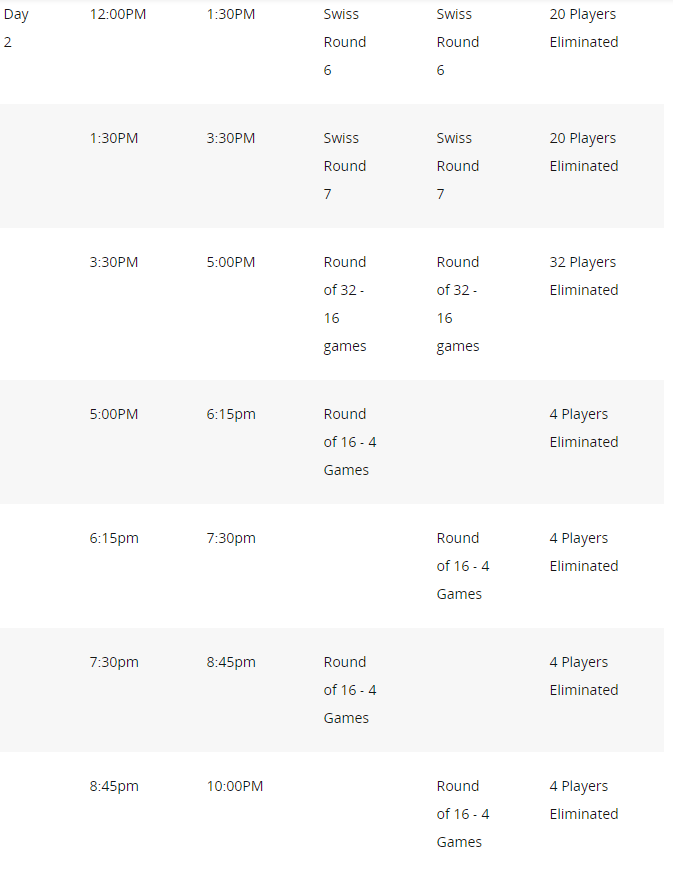The width and height of the screenshot is (673, 870).
Task: Click the 6:15pm end time cell
Action: coord(231,414)
